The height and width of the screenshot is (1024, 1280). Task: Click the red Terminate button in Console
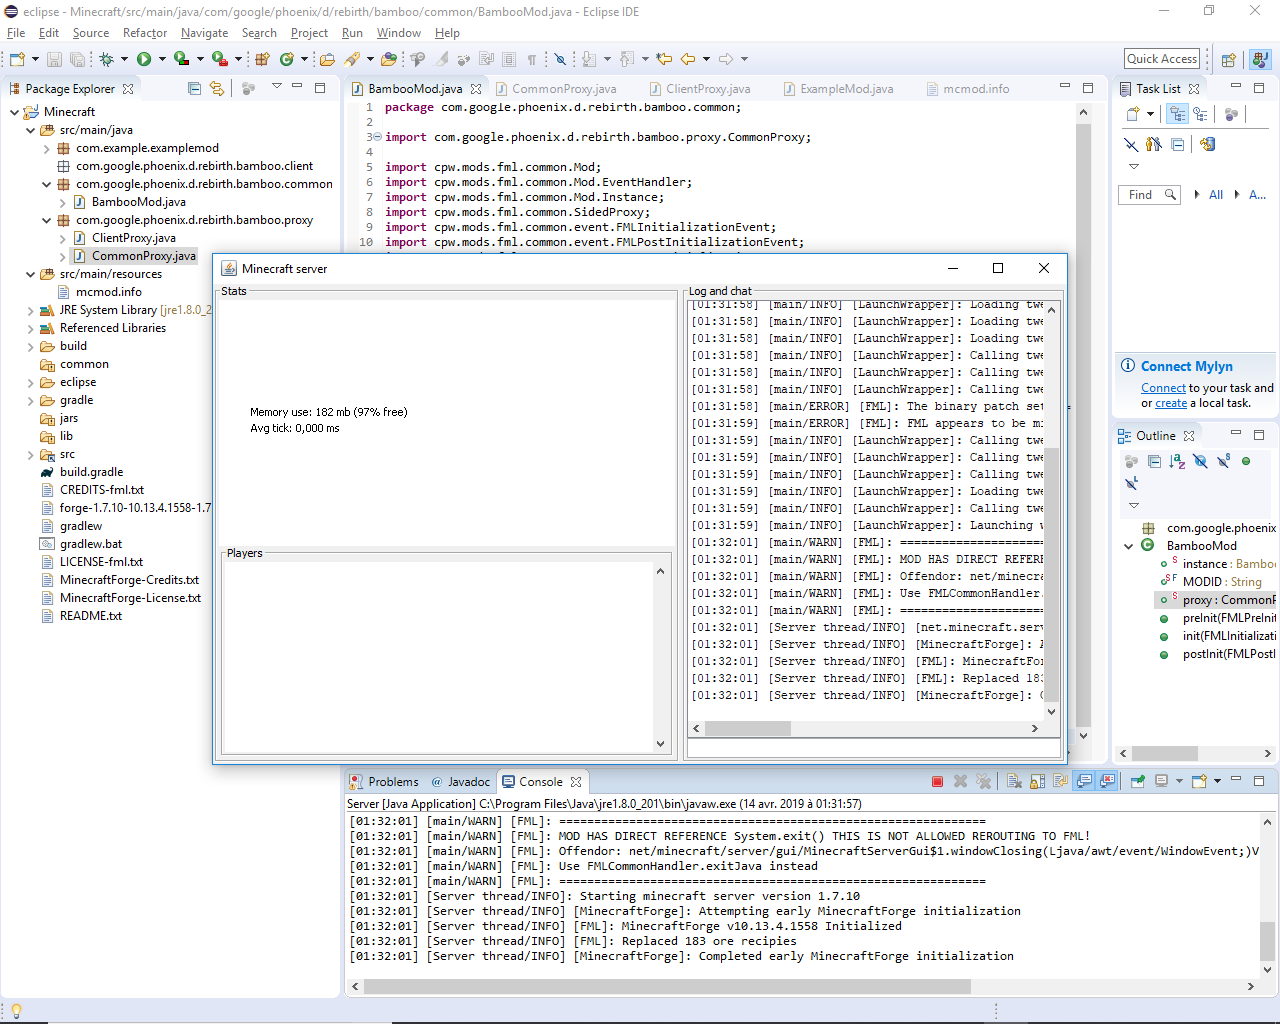coord(937,782)
